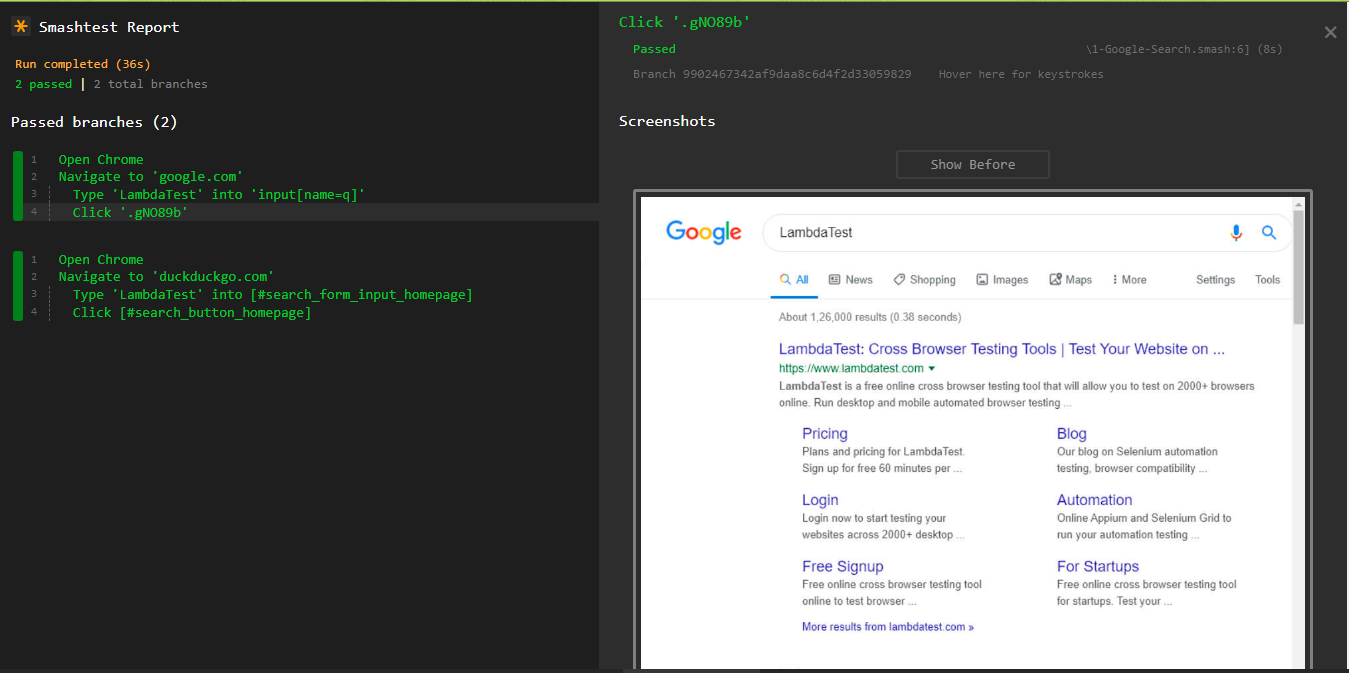This screenshot has height=673, width=1349.
Task: Open search Settings in Google results
Action: (1215, 280)
